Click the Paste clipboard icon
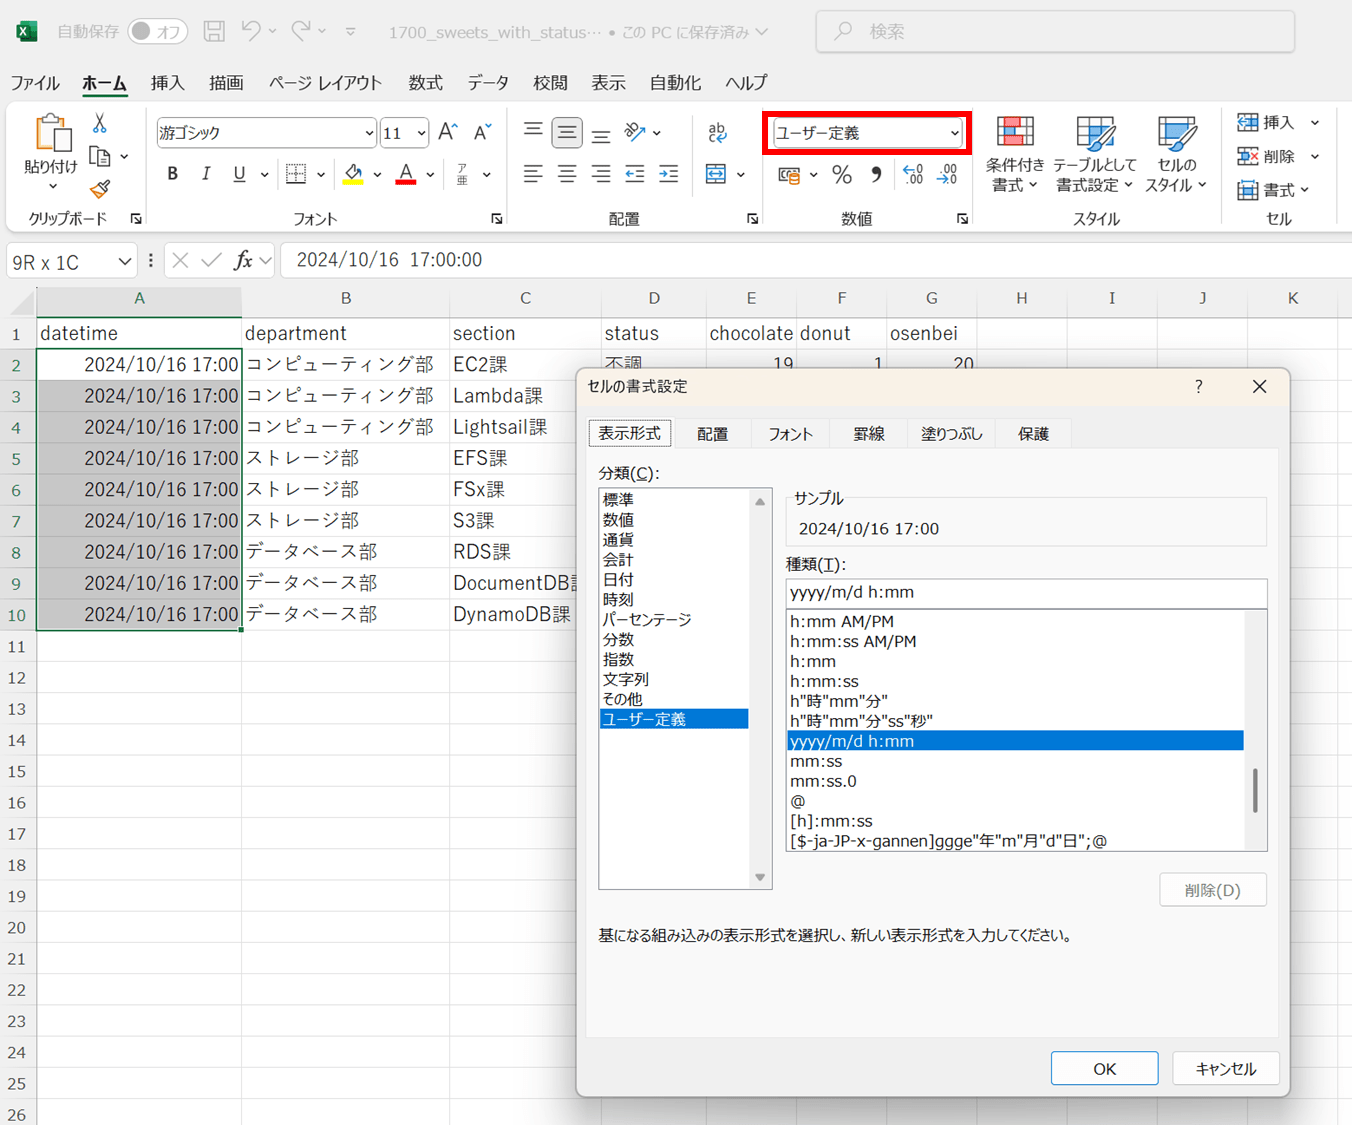Viewport: 1352px width, 1125px height. [52, 133]
